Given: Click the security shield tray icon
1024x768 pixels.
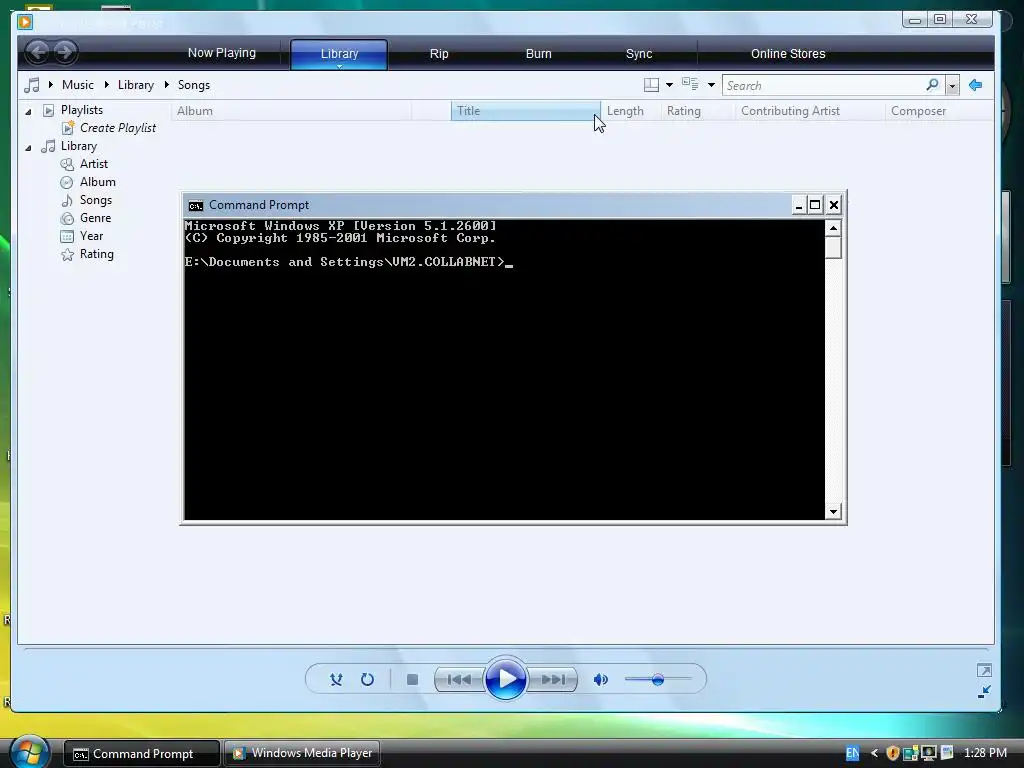Looking at the screenshot, I should pos(893,753).
